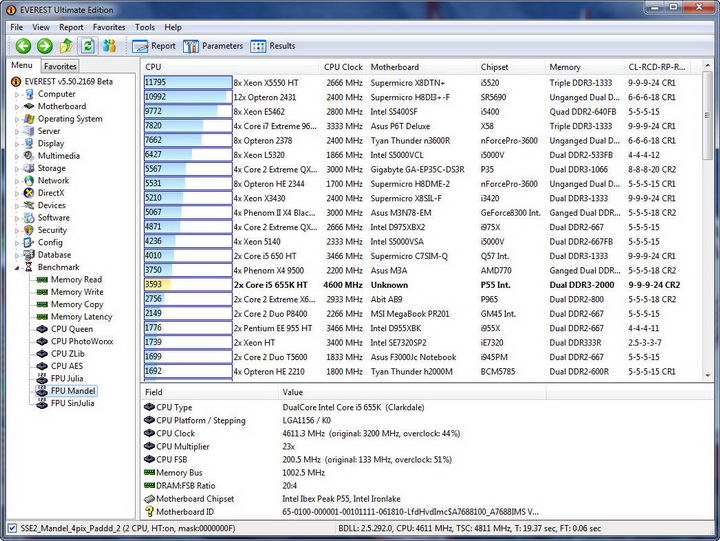Click the green Forward arrow icon

click(45, 46)
